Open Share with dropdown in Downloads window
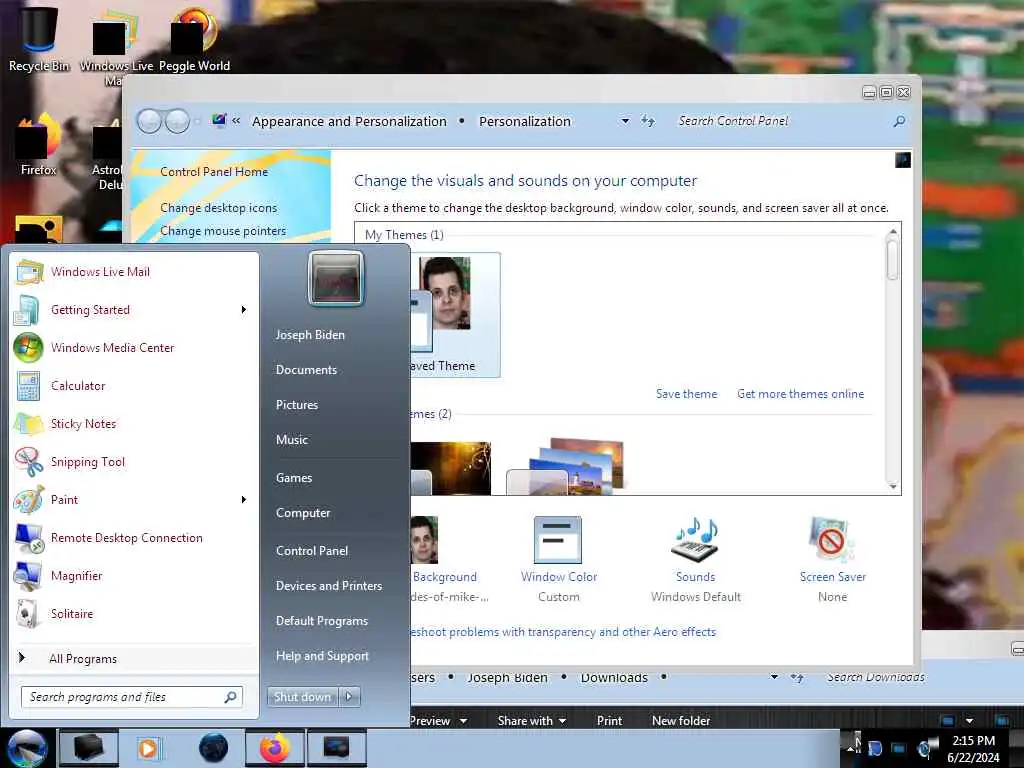 pyautogui.click(x=532, y=720)
